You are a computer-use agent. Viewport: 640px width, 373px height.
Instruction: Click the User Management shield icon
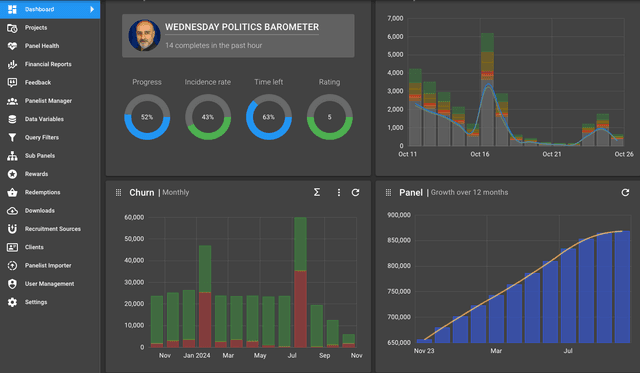12,284
